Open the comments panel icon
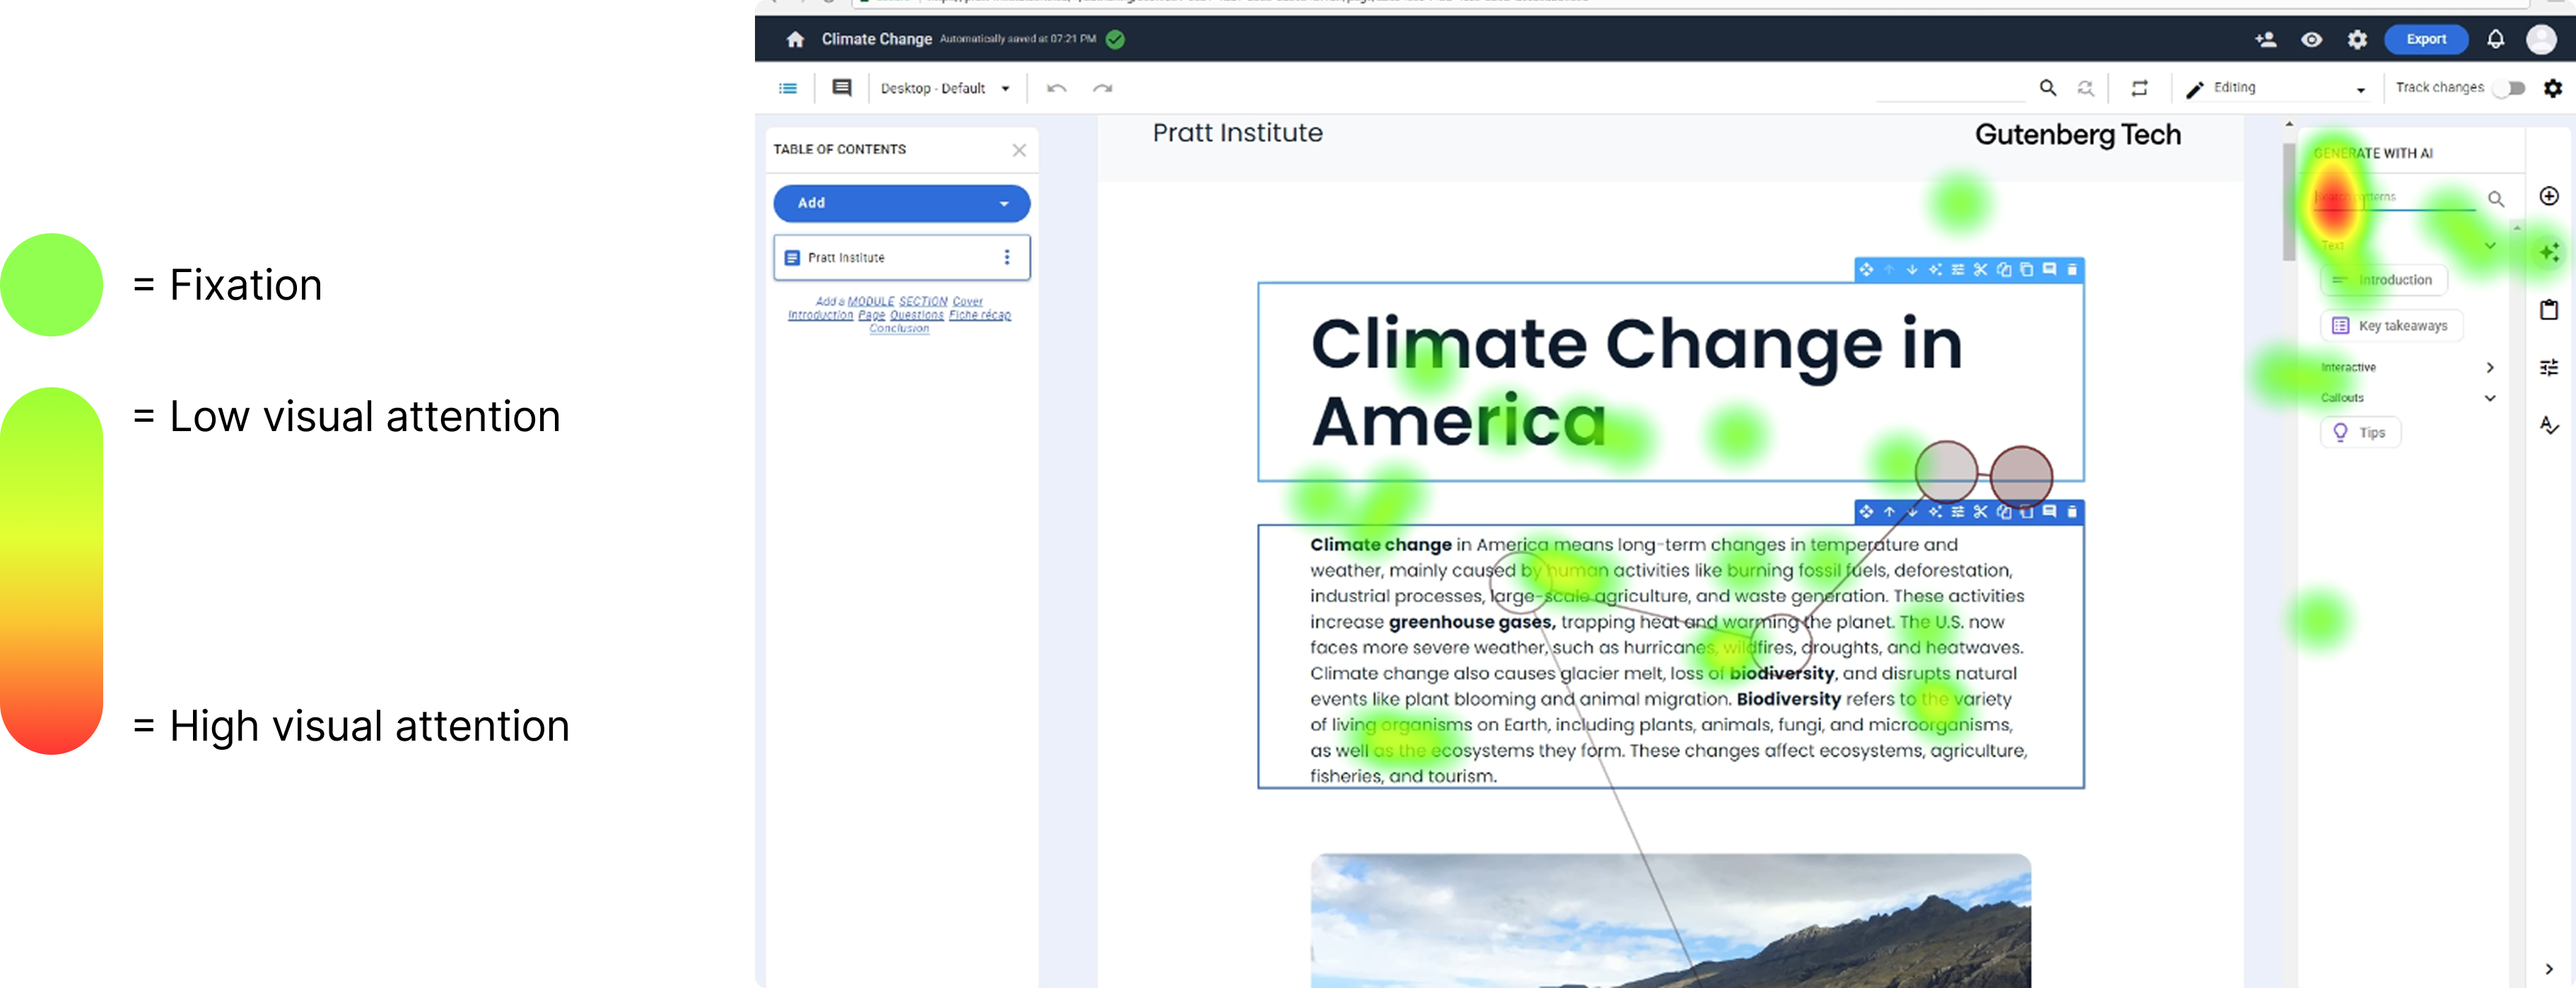Screen dimensions: 2576x988 click(x=842, y=88)
